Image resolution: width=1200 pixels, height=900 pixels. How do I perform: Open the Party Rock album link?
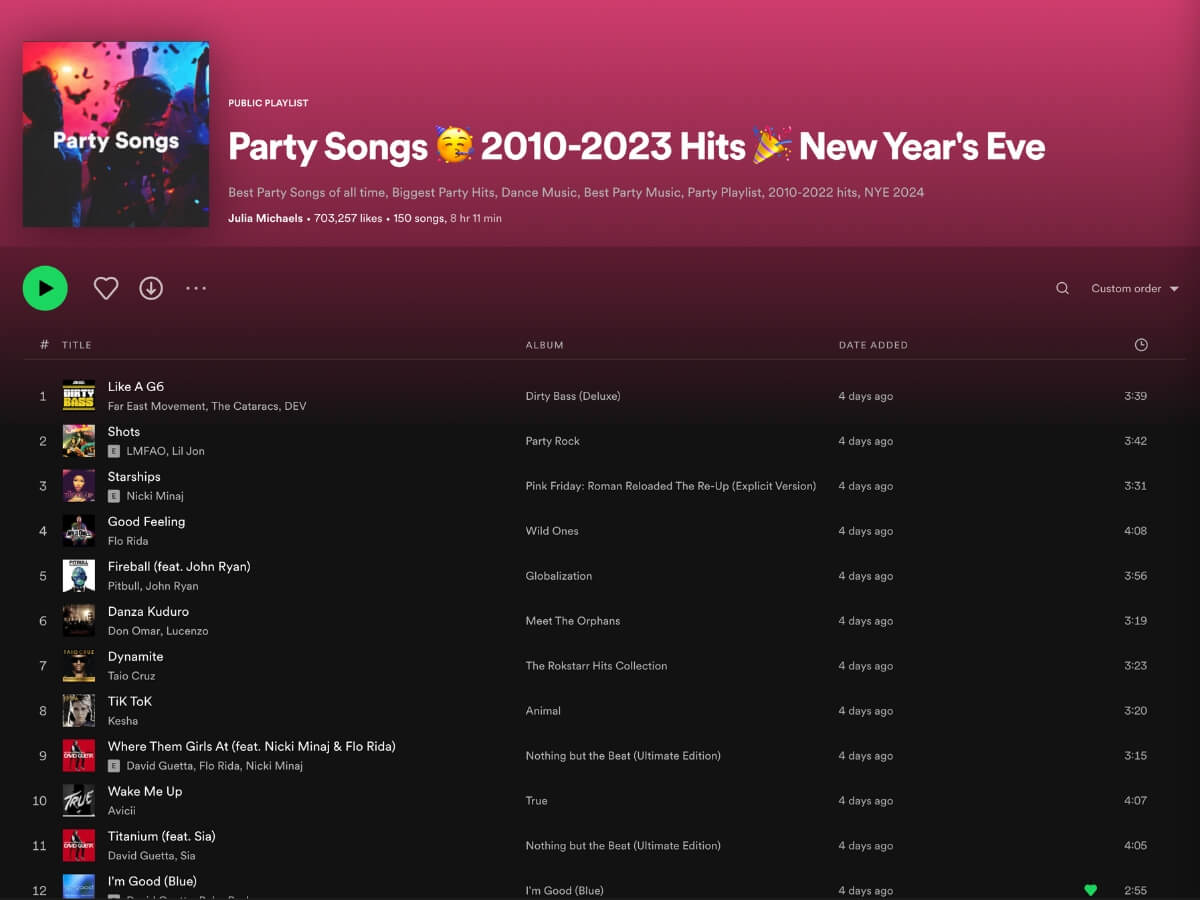point(553,441)
